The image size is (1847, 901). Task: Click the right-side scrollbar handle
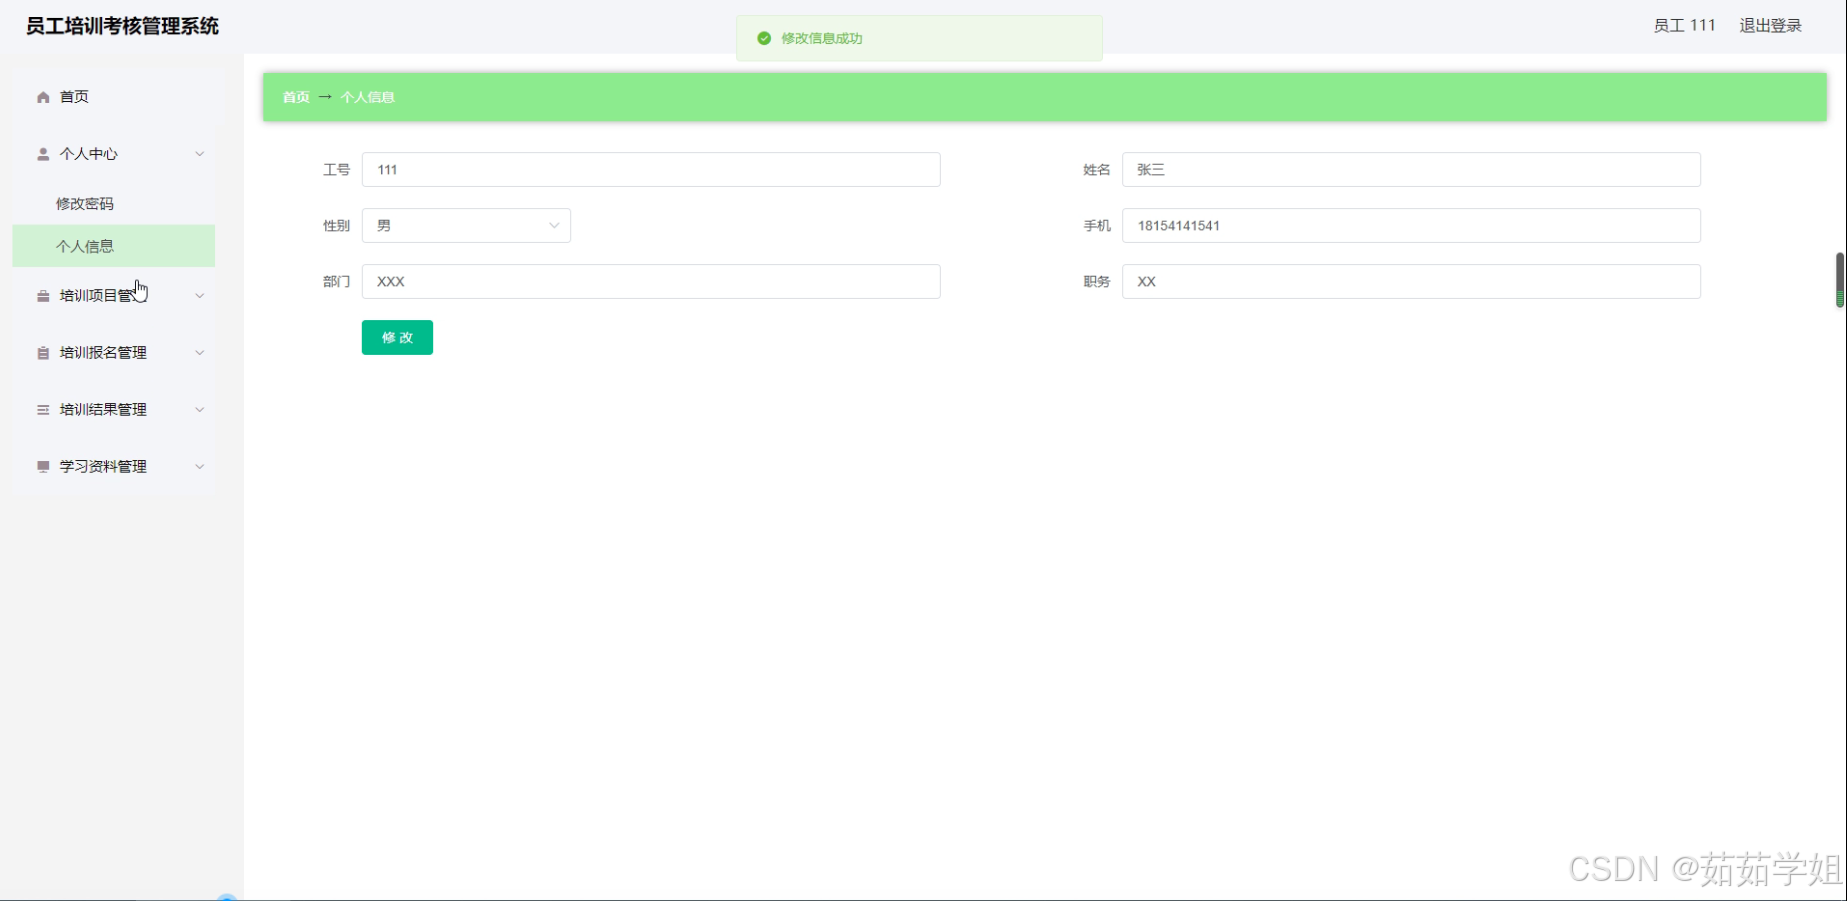[x=1840, y=280]
